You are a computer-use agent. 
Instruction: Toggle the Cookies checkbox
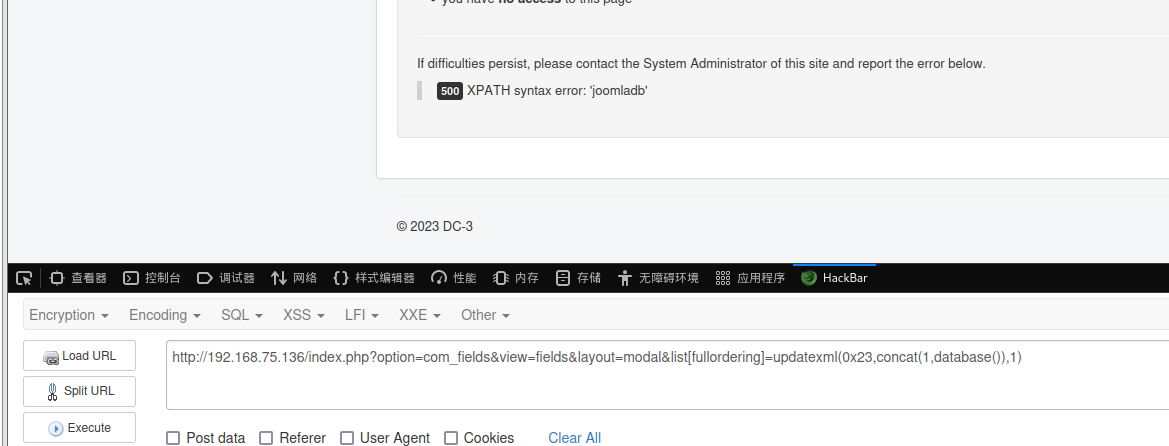tap(450, 438)
